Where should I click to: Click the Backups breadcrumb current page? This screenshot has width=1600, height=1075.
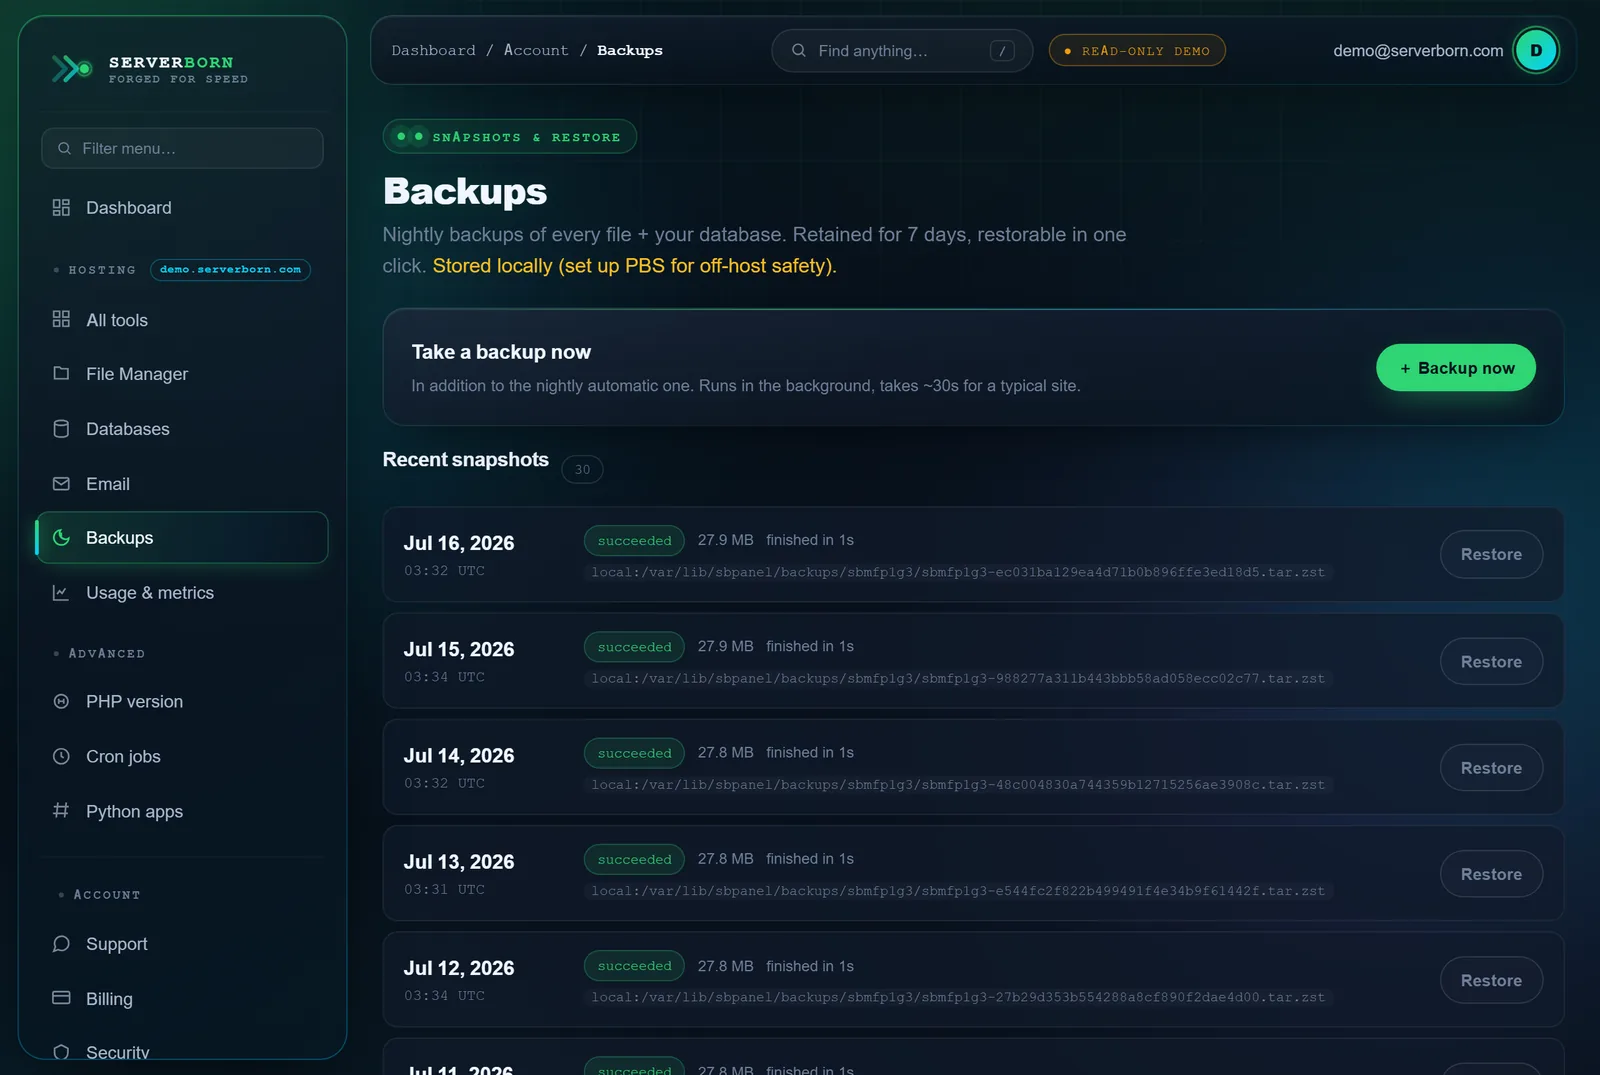pos(630,50)
